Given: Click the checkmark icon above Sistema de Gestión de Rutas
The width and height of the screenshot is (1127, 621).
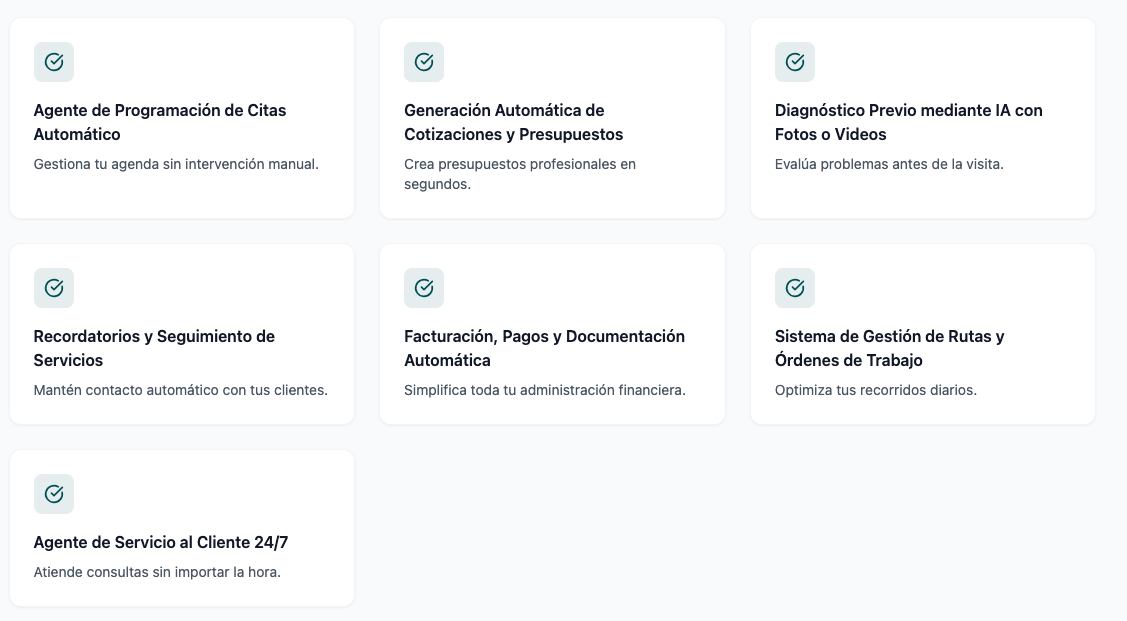Looking at the screenshot, I should 795,288.
